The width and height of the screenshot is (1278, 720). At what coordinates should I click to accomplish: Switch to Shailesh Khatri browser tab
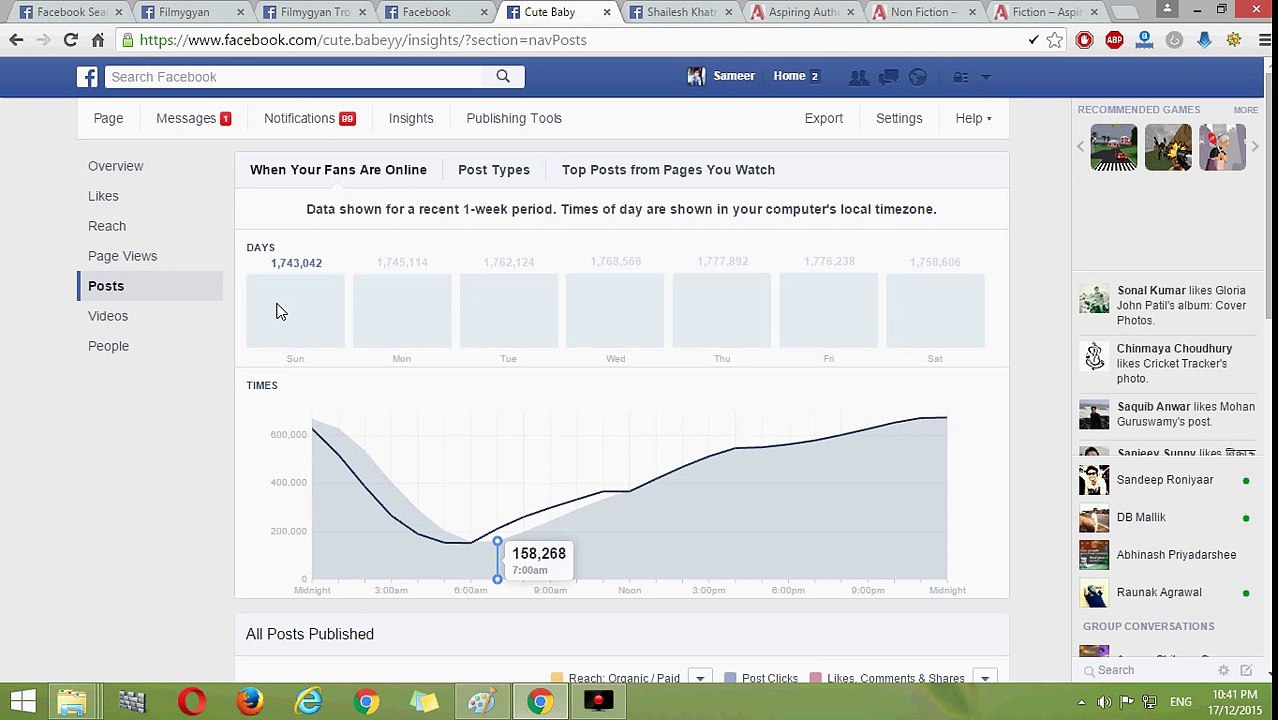[x=683, y=12]
